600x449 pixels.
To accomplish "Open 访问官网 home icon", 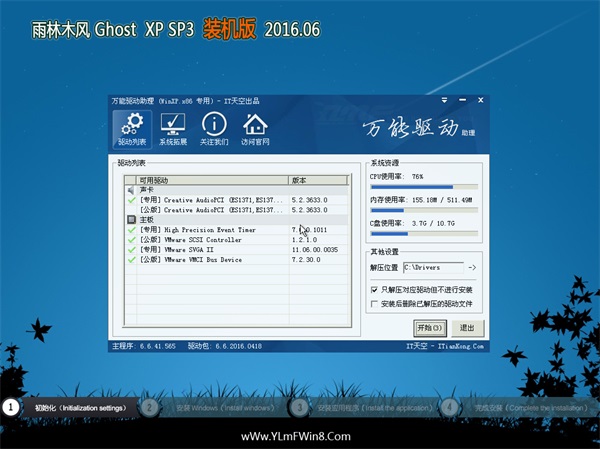I will pos(255,129).
